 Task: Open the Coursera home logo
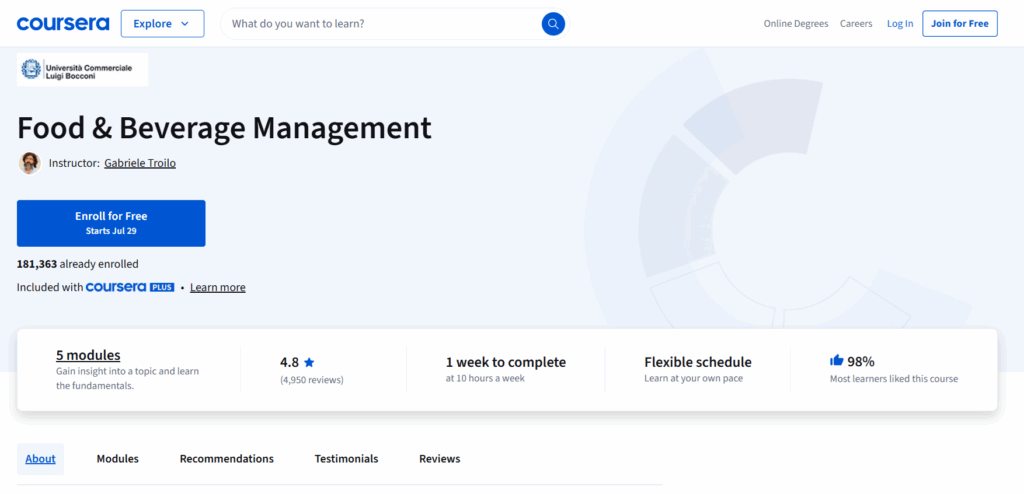(x=63, y=24)
